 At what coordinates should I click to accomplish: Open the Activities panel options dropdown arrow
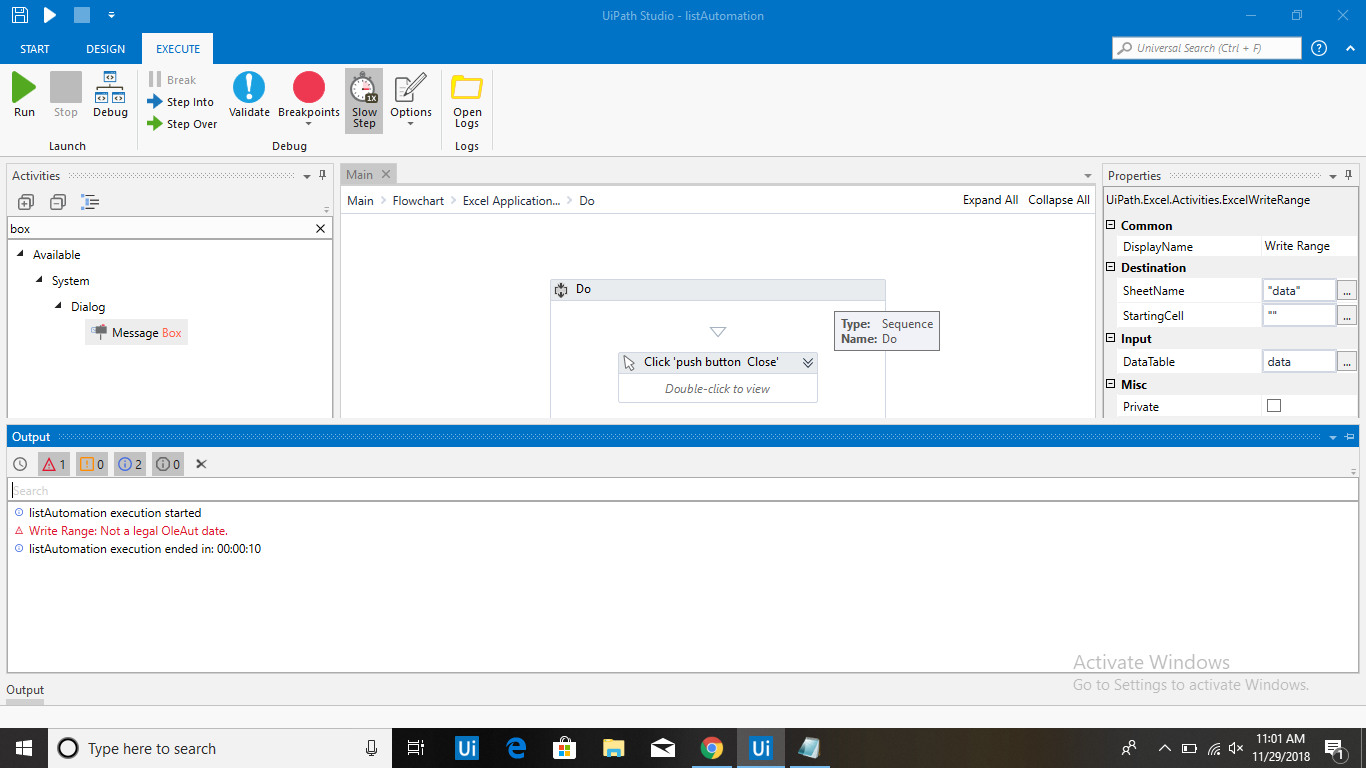307,176
